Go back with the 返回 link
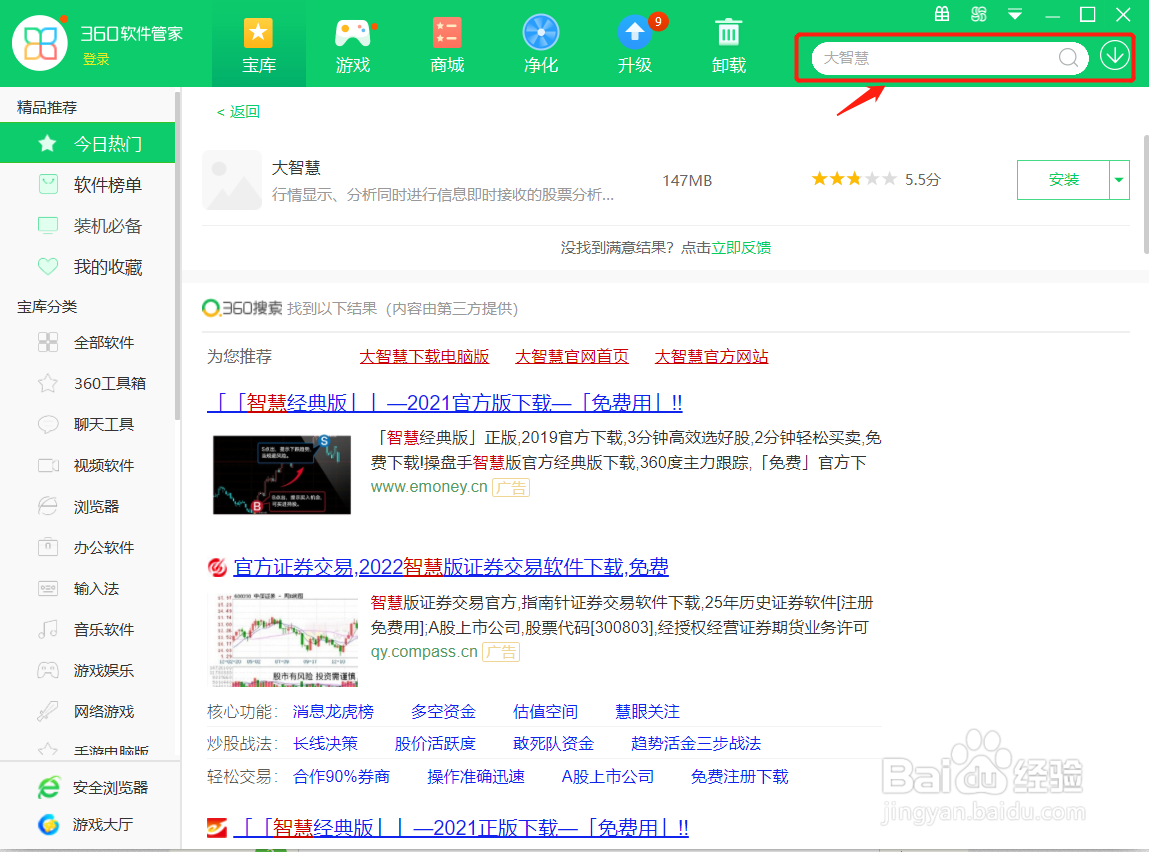This screenshot has height=852, width=1149. pos(238,111)
